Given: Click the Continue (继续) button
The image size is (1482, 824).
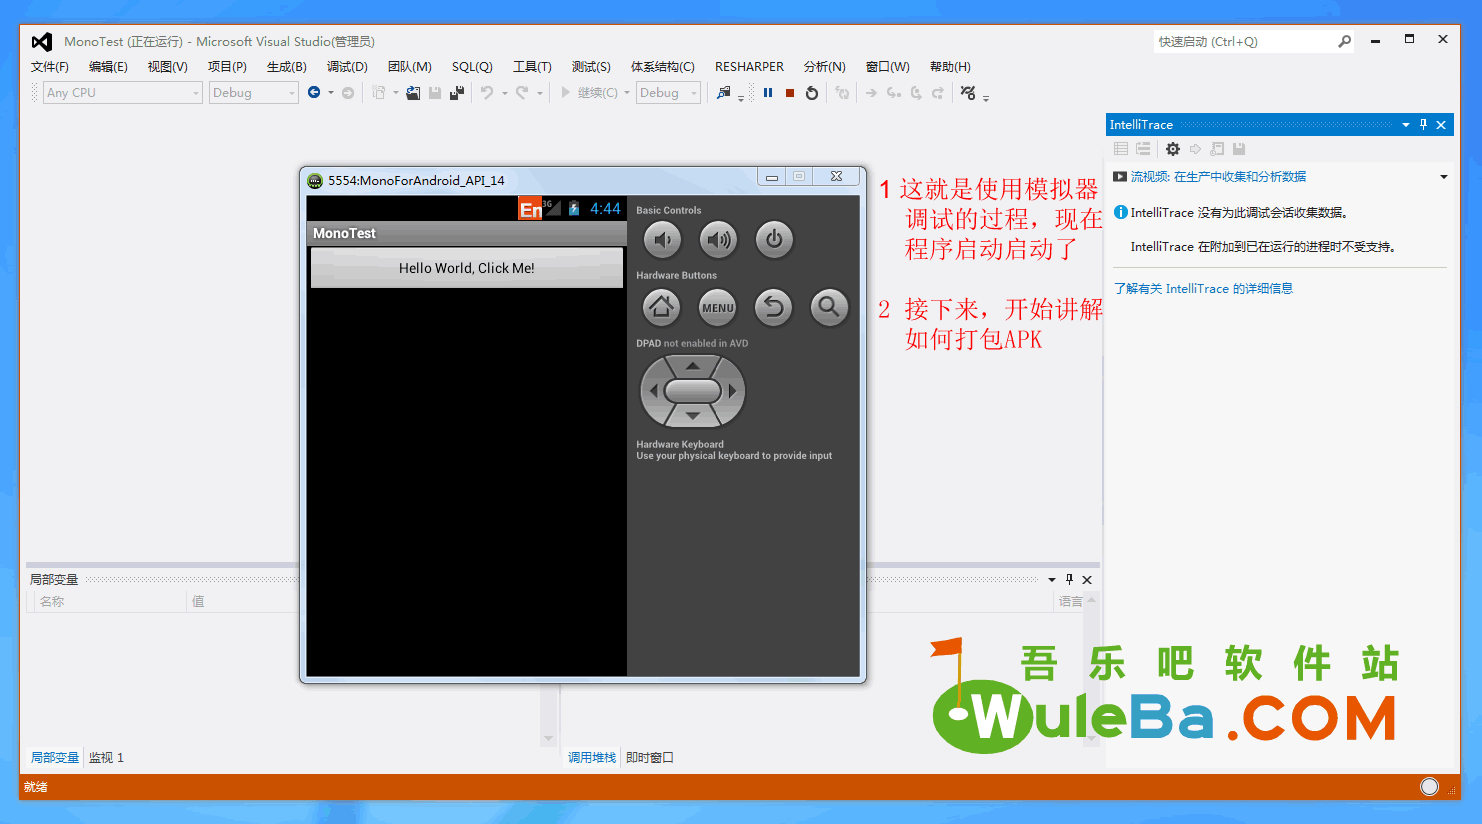Looking at the screenshot, I should pos(589,93).
